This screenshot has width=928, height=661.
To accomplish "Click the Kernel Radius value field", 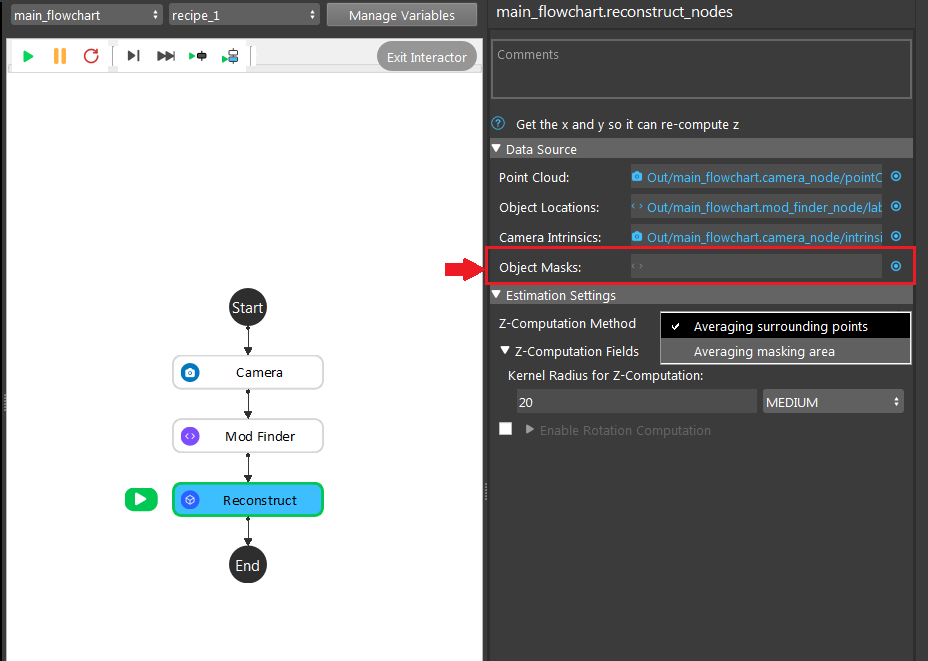I will coord(637,402).
